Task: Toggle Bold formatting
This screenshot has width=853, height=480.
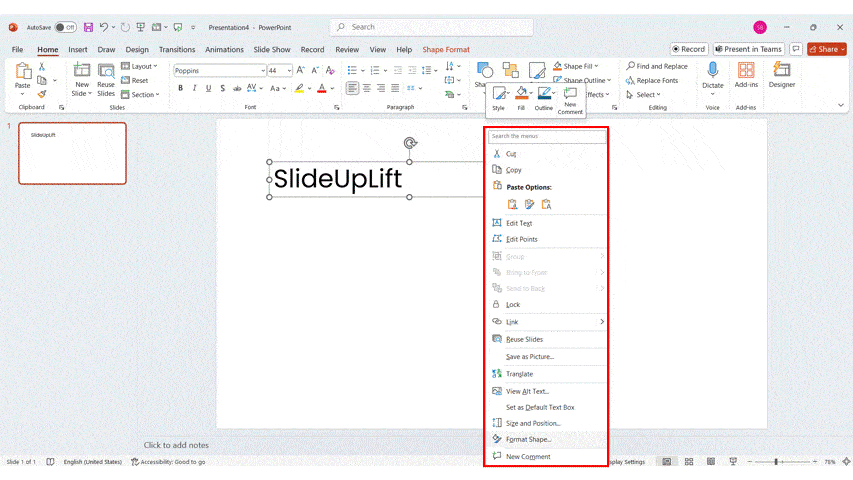Action: tap(180, 88)
